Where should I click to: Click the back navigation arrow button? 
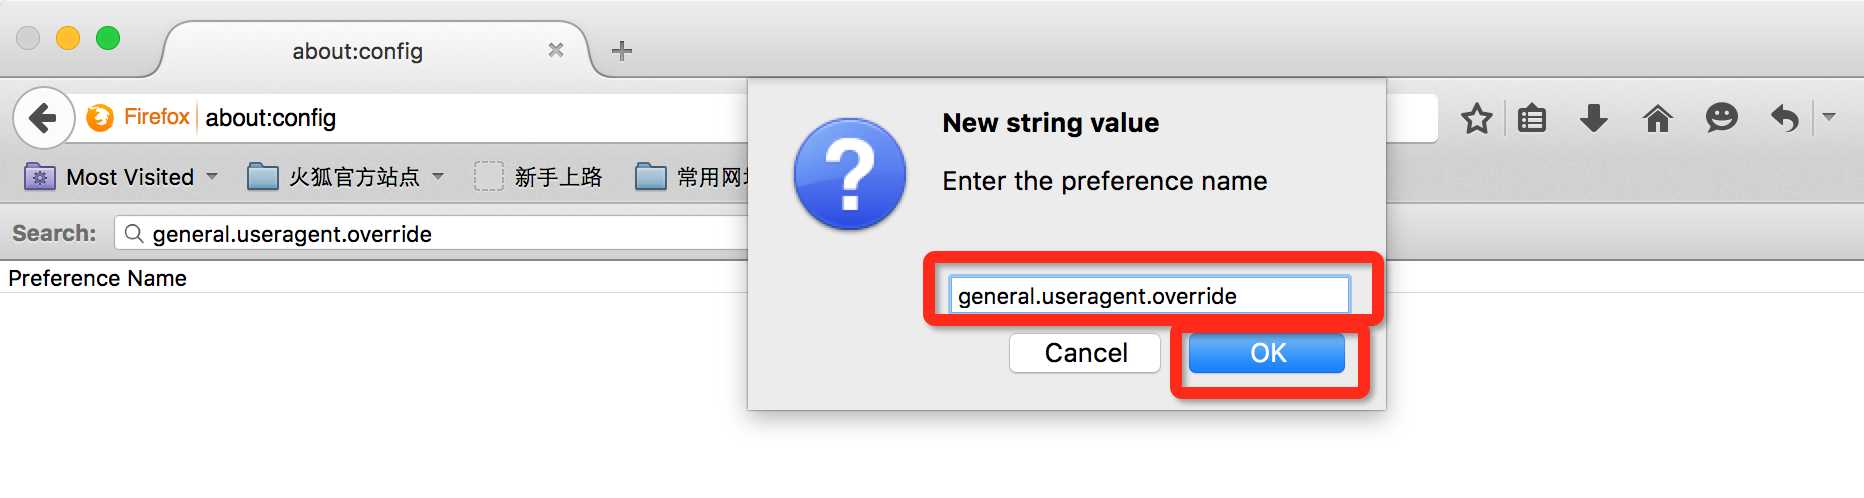tap(43, 118)
